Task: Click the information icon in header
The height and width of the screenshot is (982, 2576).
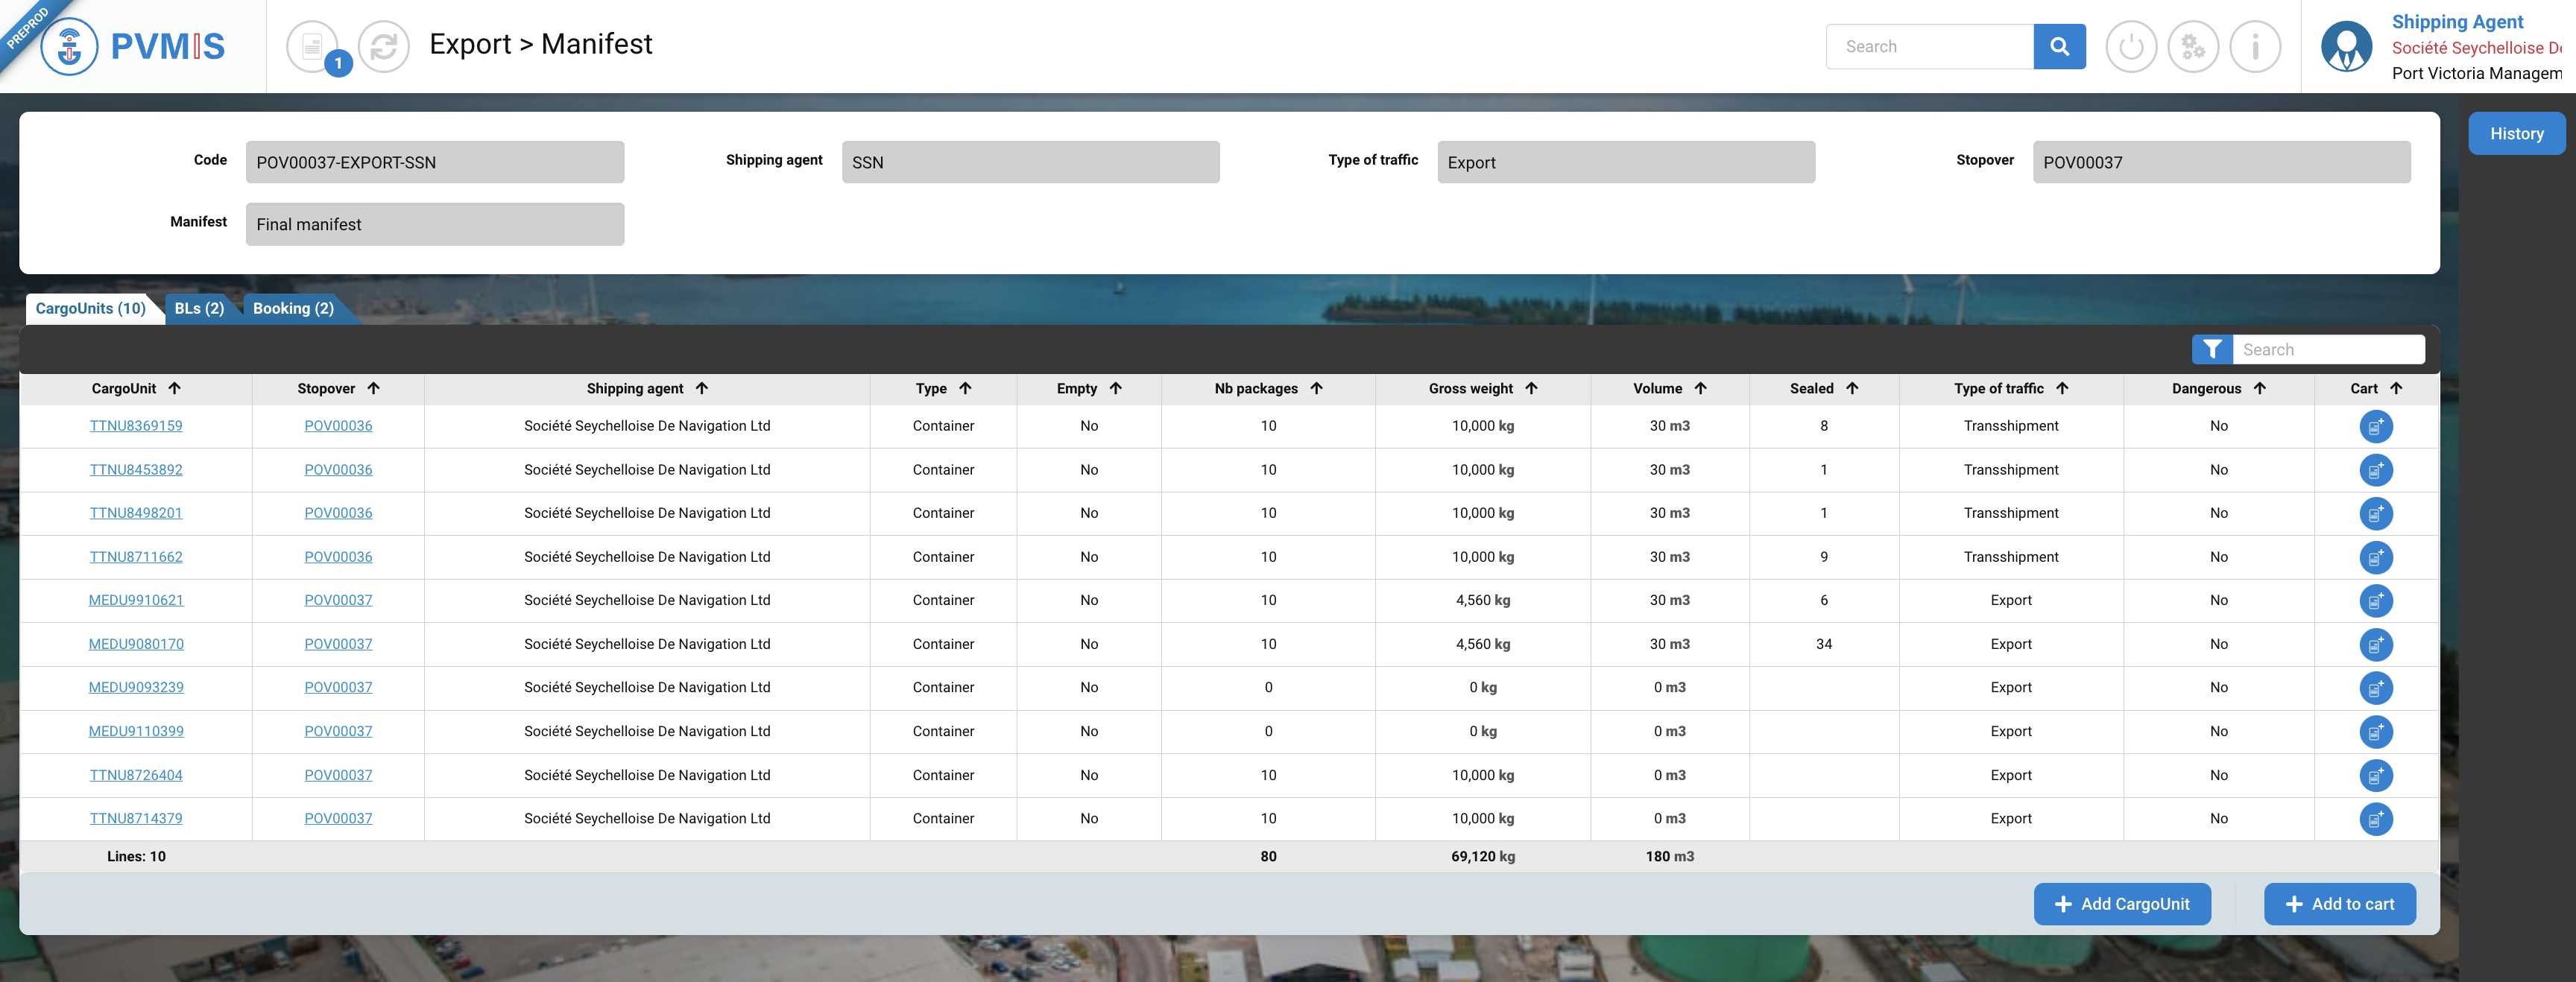Action: tap(2255, 46)
